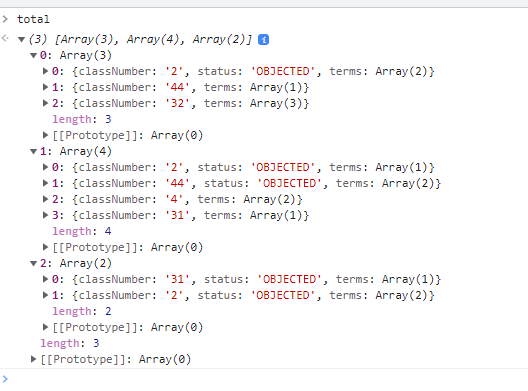Collapse the '2: Array(2)' node
This screenshot has width=528, height=391.
click(x=33, y=264)
